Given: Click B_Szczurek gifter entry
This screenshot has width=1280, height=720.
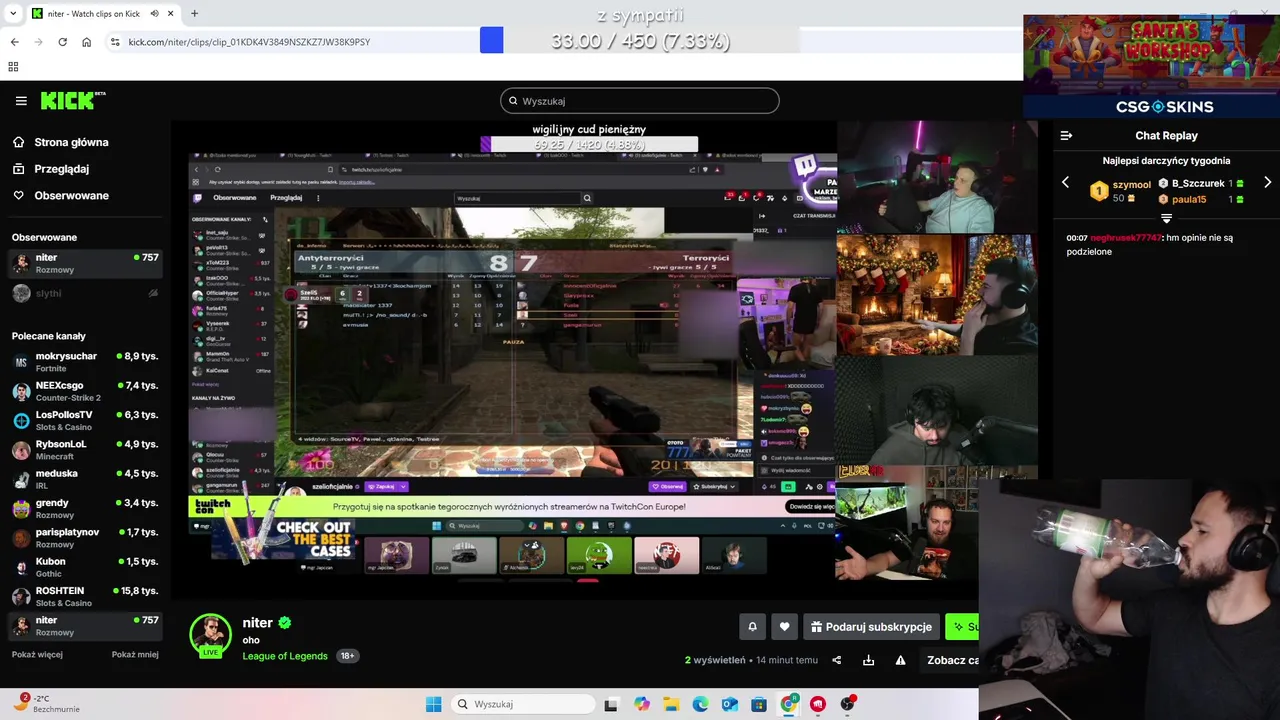Looking at the screenshot, I should tap(1200, 184).
